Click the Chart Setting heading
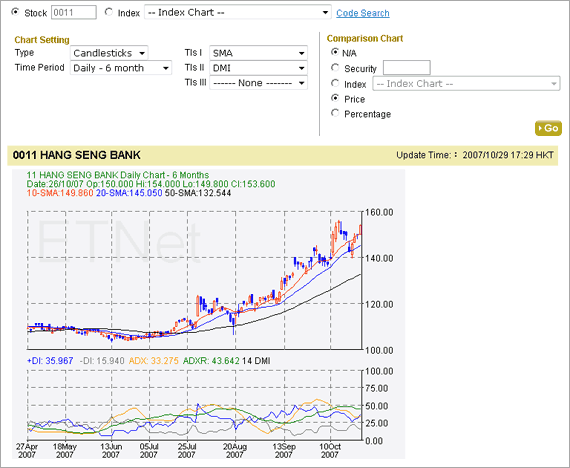Screen dimensions: 570x468 [42, 40]
